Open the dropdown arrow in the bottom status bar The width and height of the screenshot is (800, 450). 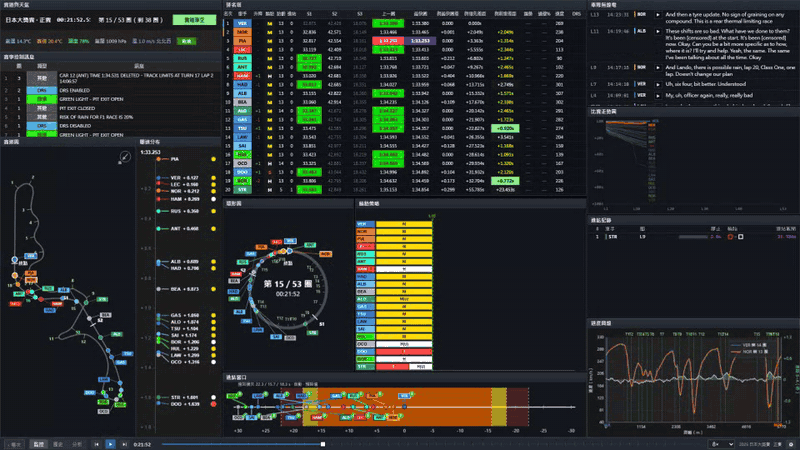coord(730,444)
